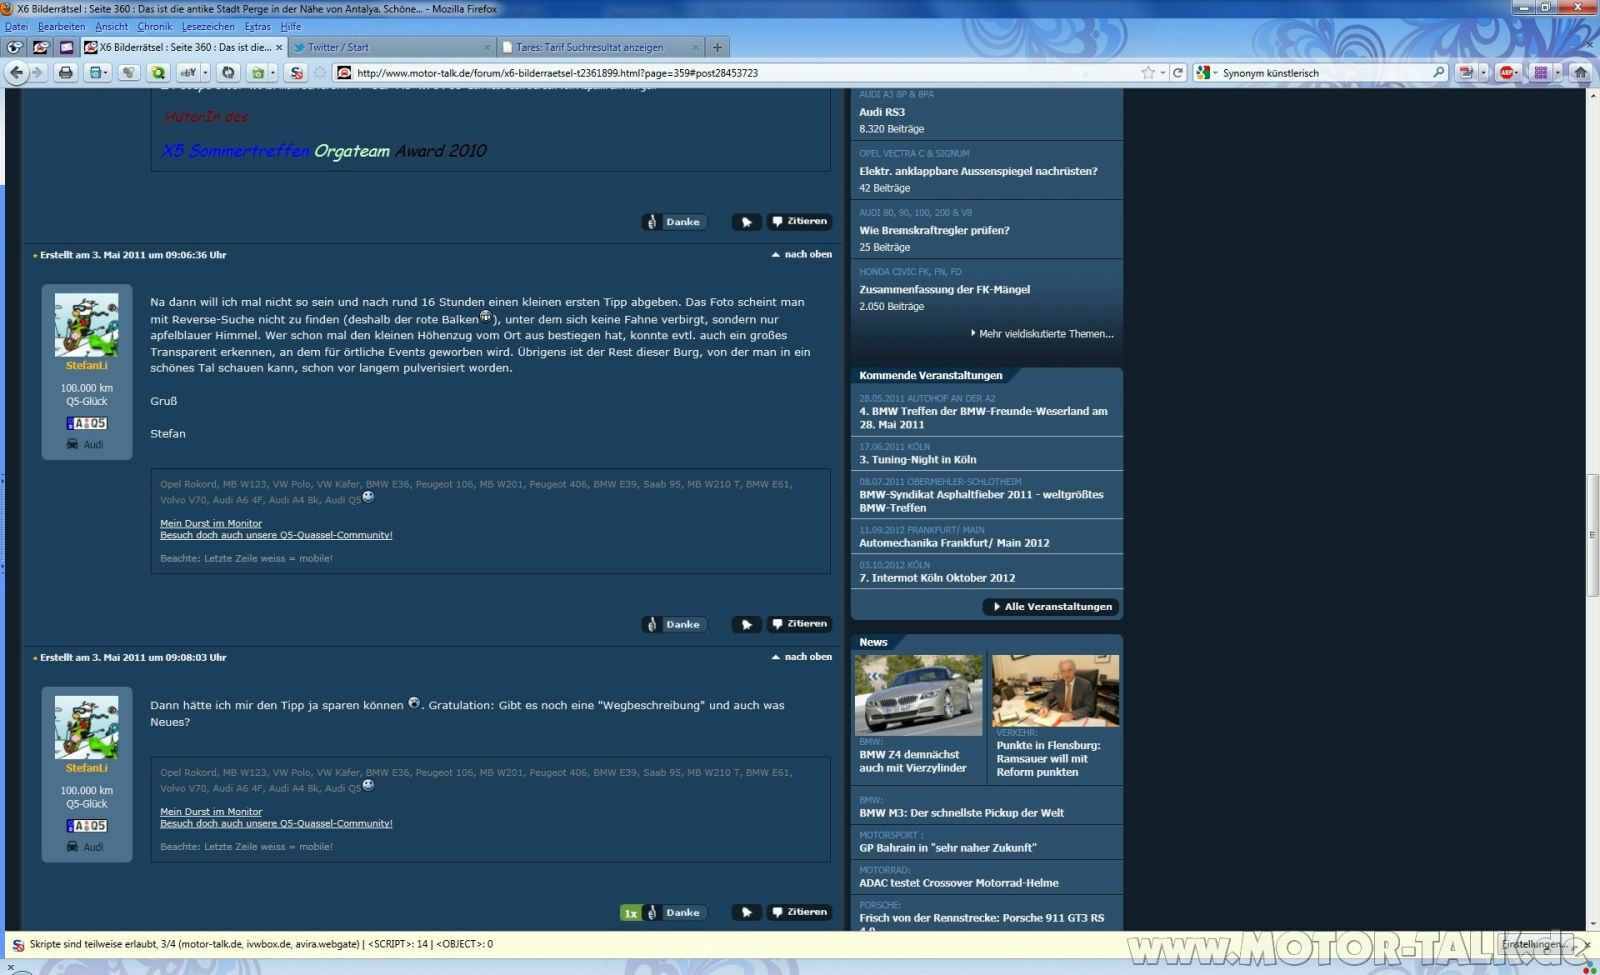Image resolution: width=1600 pixels, height=975 pixels.
Task: Open 'ADAC testet Crossover Motorrad-Helme' news
Action: click(959, 883)
